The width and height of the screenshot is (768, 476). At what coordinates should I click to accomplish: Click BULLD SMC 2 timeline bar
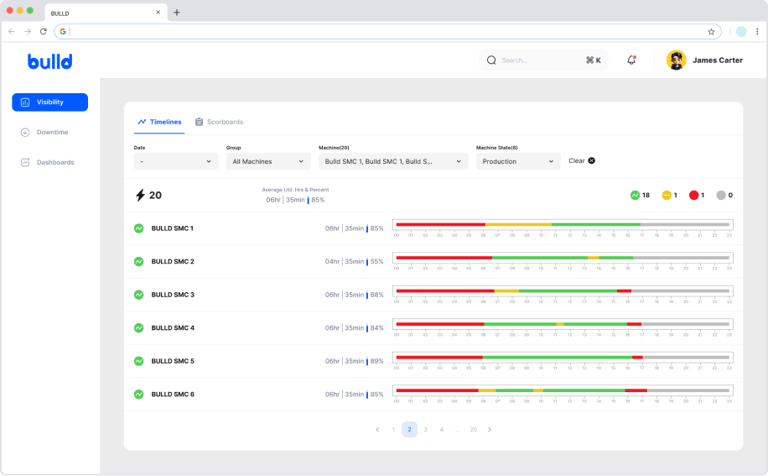click(x=563, y=258)
